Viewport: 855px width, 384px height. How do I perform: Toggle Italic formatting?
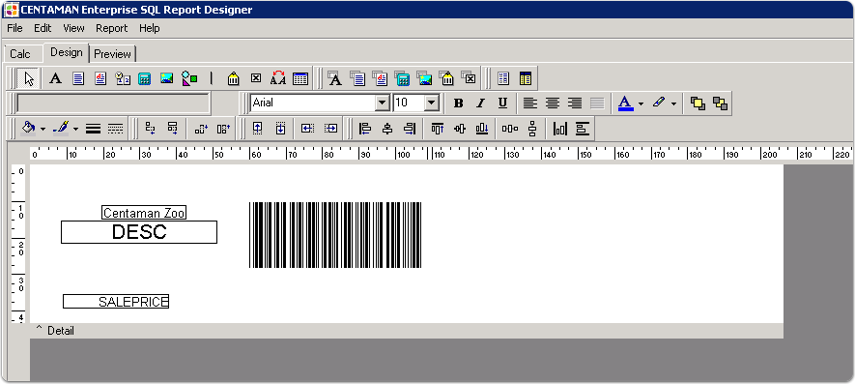(480, 103)
